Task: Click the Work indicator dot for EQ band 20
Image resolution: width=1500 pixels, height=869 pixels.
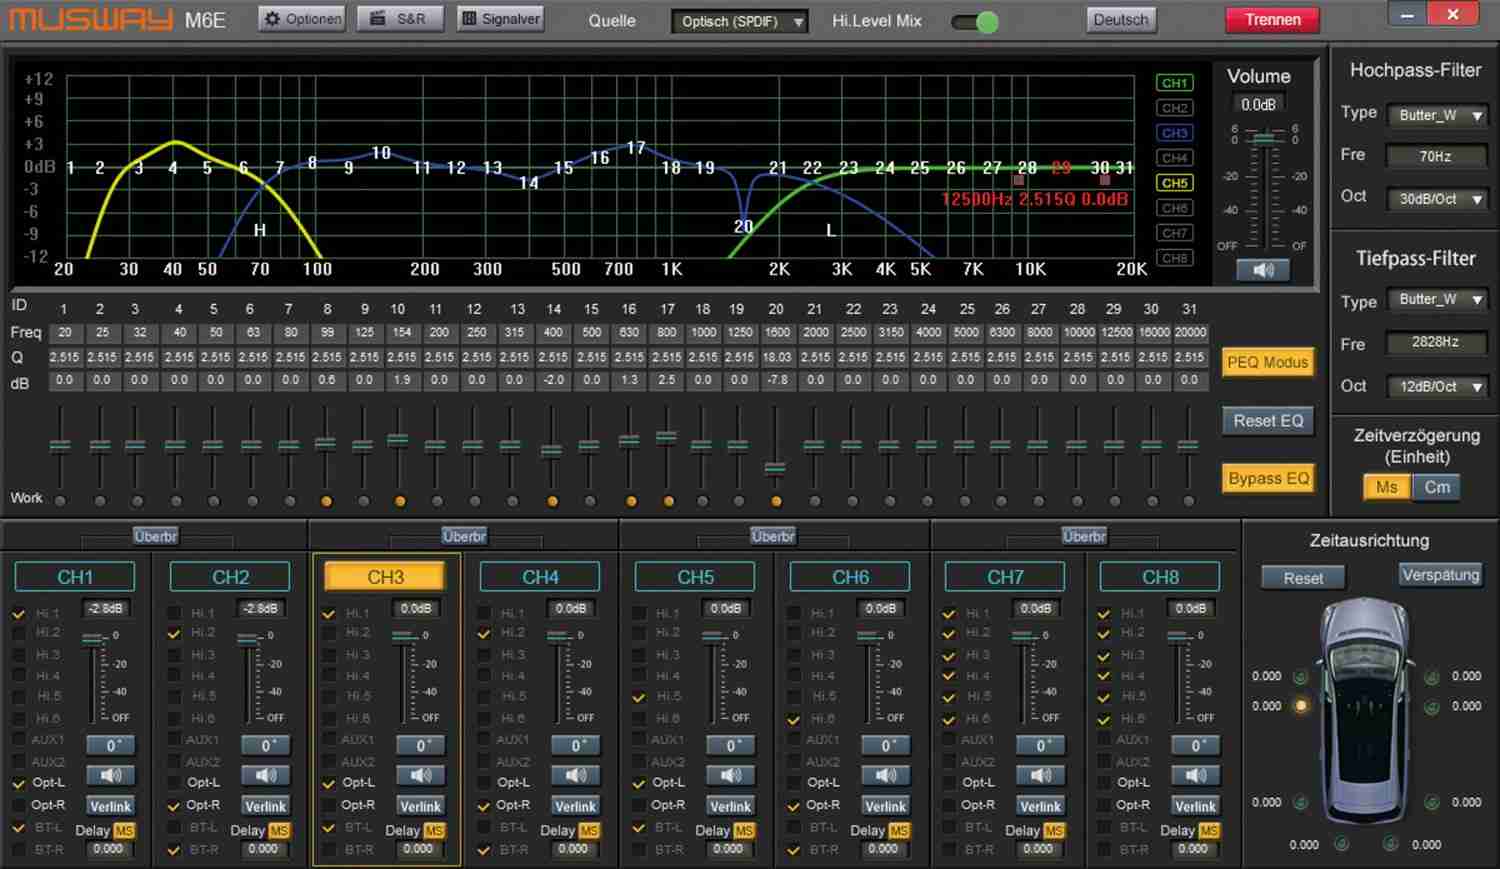Action: 776,501
